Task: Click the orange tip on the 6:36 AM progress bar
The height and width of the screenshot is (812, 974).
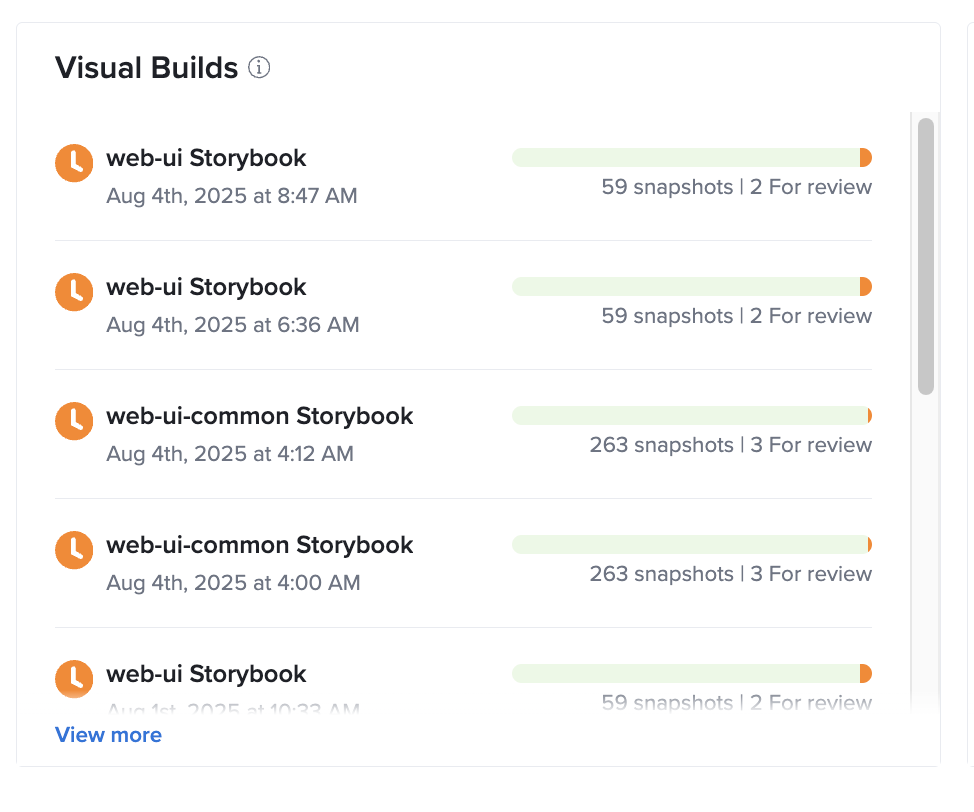Action: pos(865,286)
